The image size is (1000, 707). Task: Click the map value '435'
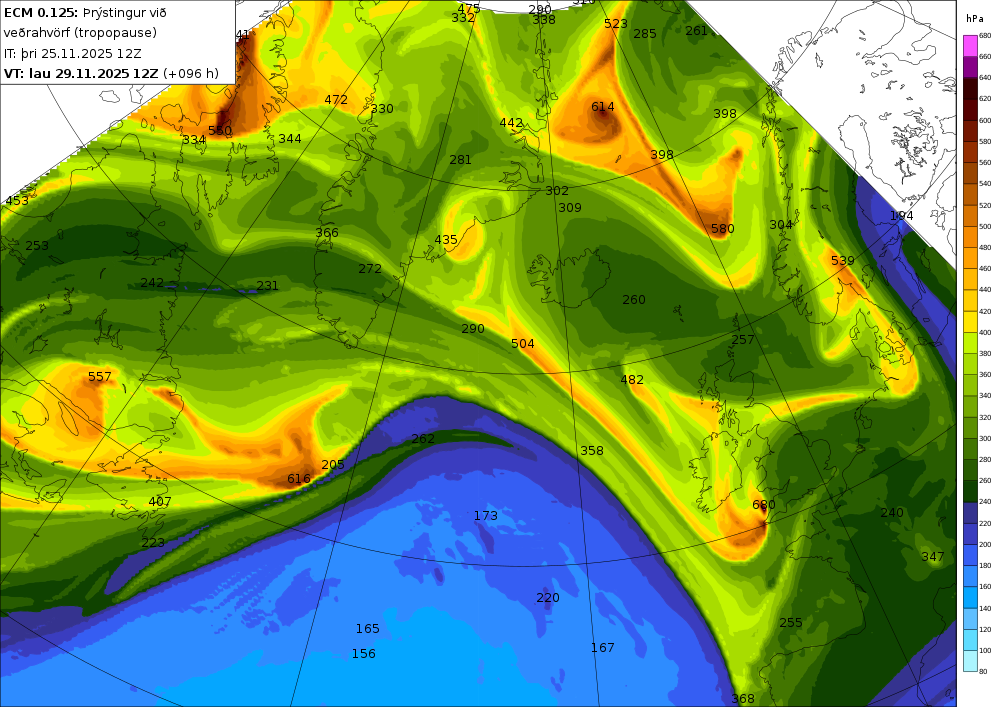coord(446,240)
